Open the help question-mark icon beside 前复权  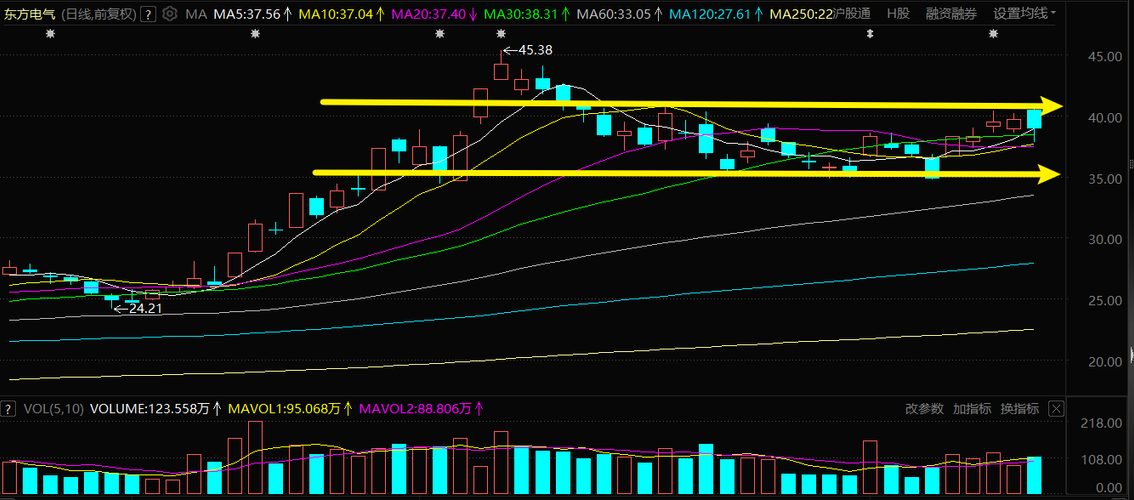tap(148, 14)
